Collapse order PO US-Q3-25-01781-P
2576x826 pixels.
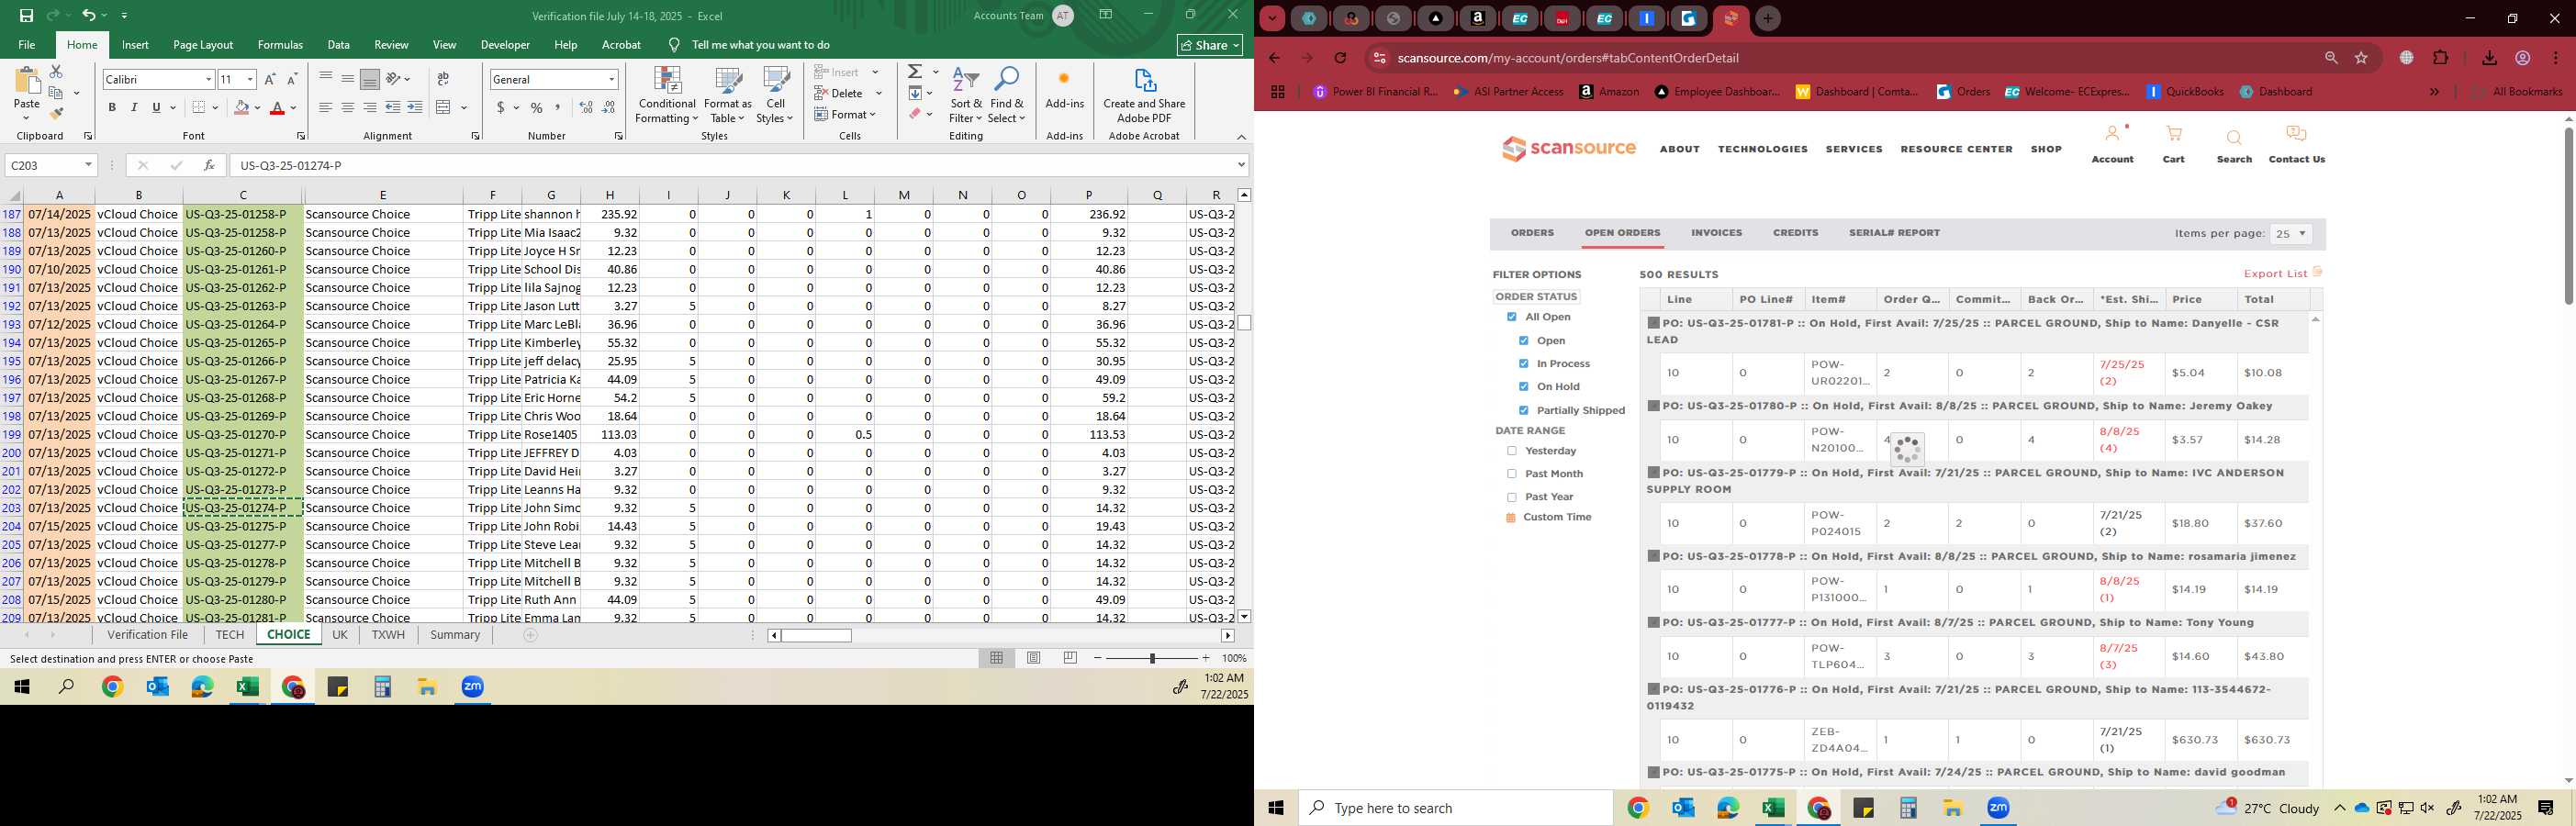click(x=1653, y=323)
